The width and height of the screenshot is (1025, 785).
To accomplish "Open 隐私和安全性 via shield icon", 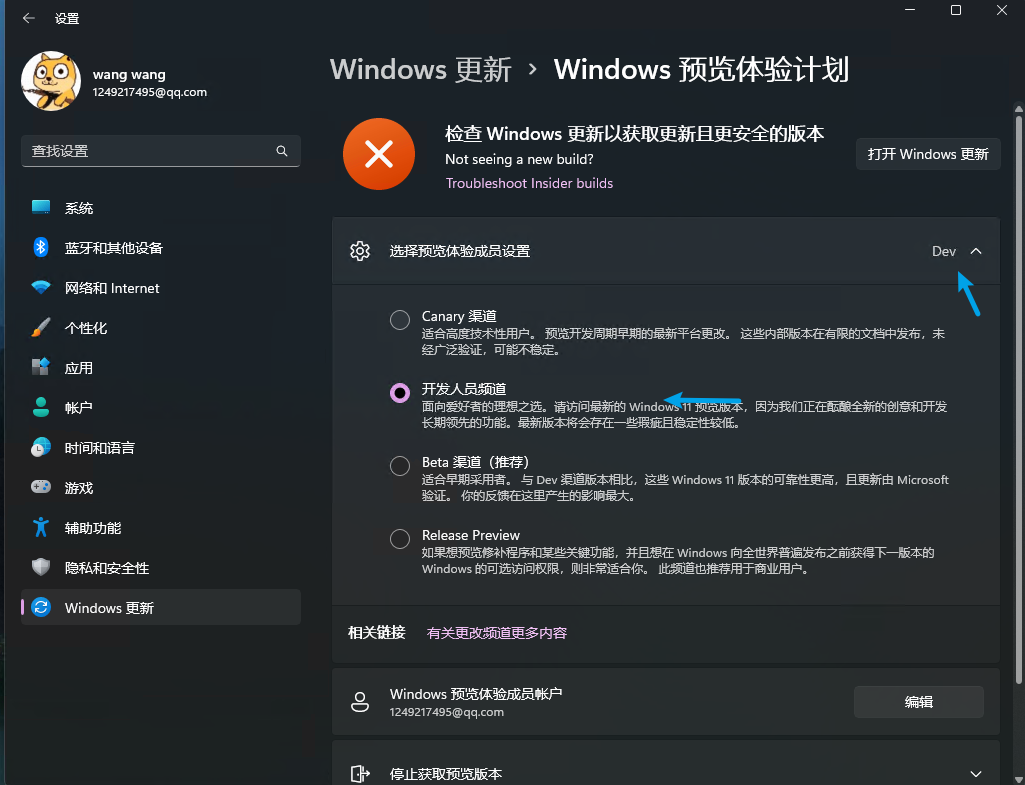I will [41, 567].
